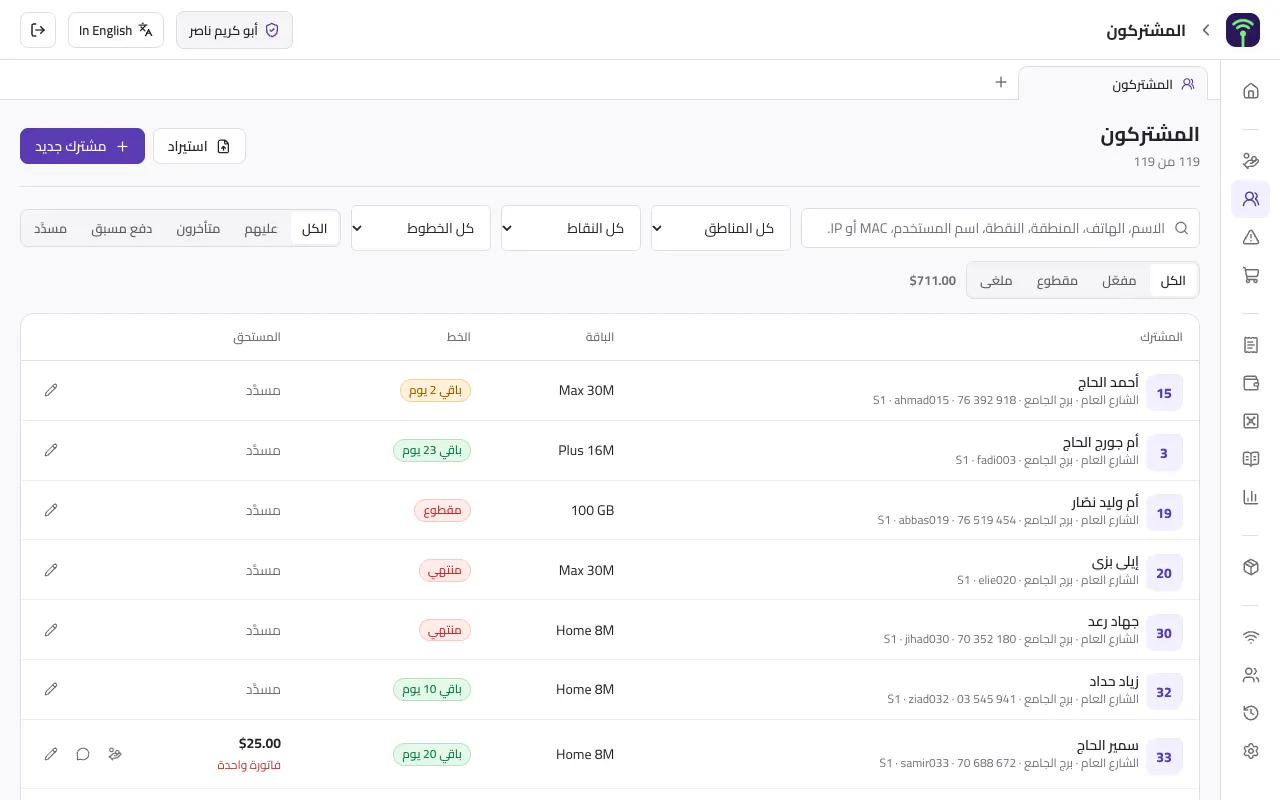Open the bar chart reports sidebar icon

pos(1250,497)
